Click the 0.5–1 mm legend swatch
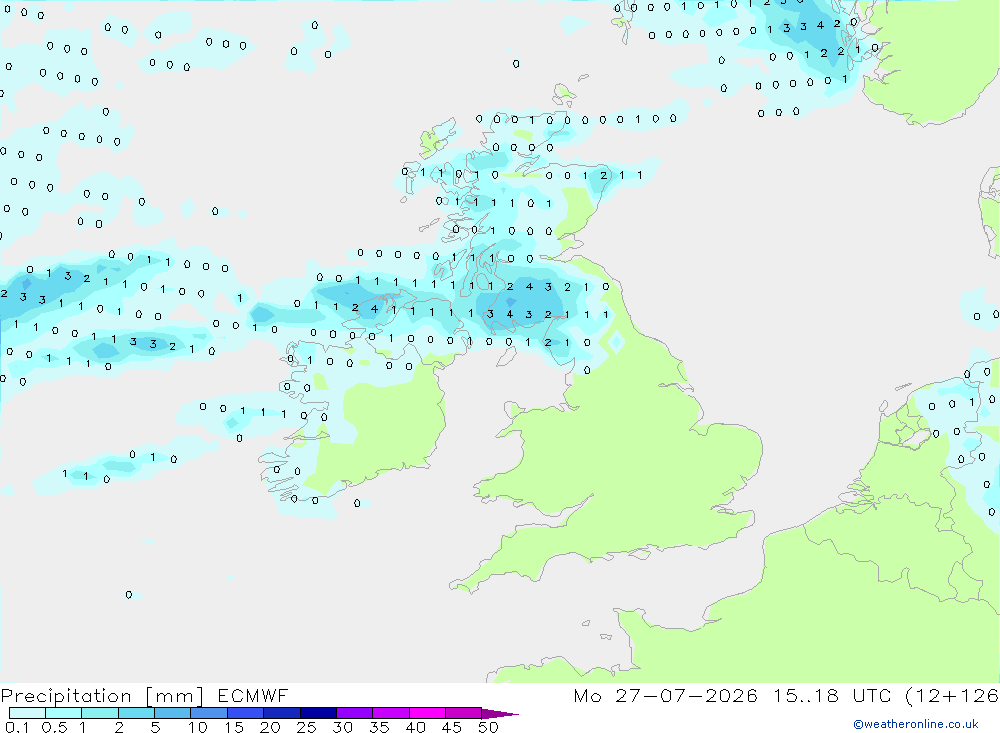 pyautogui.click(x=63, y=713)
